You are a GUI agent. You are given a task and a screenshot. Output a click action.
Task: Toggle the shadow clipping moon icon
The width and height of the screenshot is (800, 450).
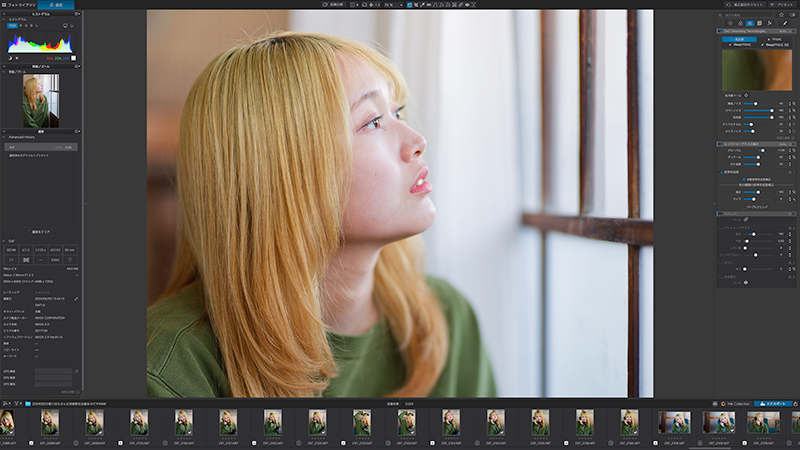pos(10,58)
